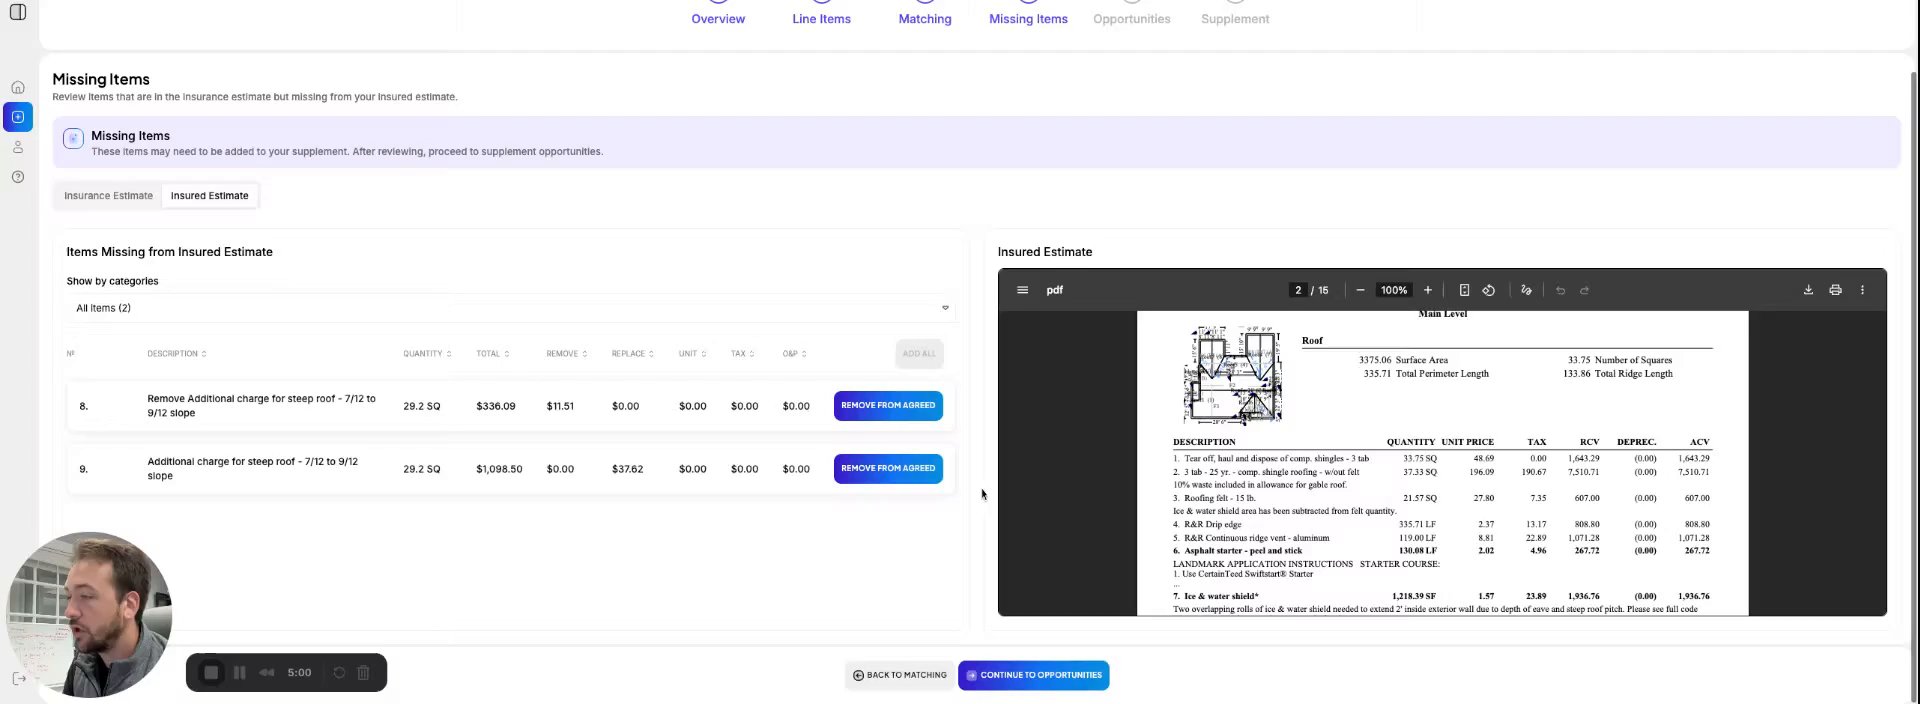Click the 100% zoom level field
The height and width of the screenshot is (704, 1920).
click(1394, 290)
